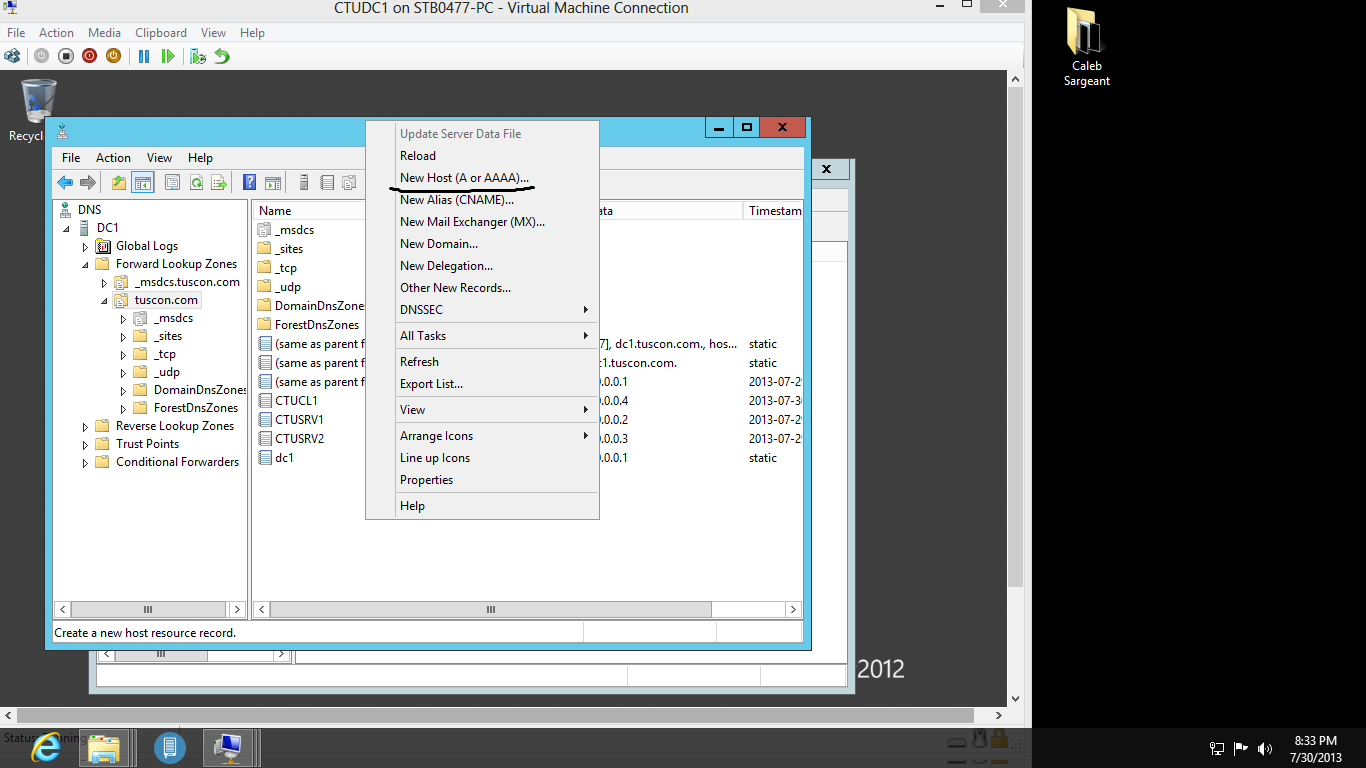1366x768 pixels.
Task: Select the CTUCL1 host record
Action: tap(296, 401)
